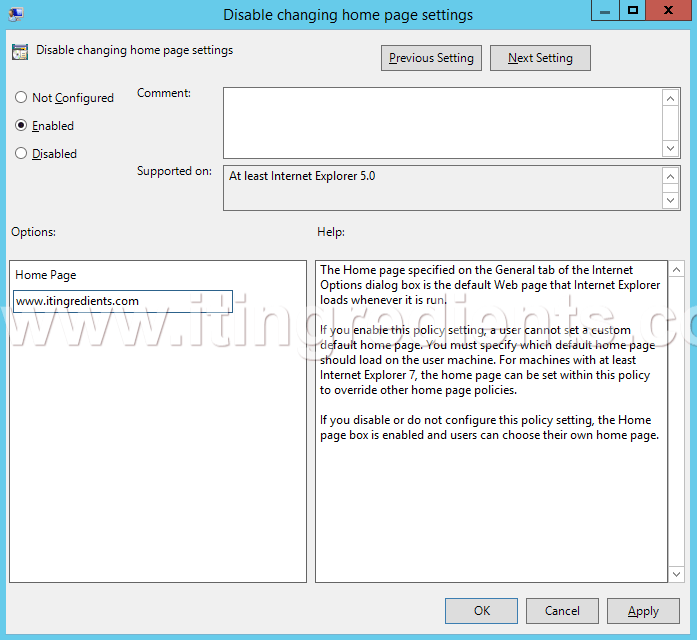Click the Comment box scroll up arrow

671,98
